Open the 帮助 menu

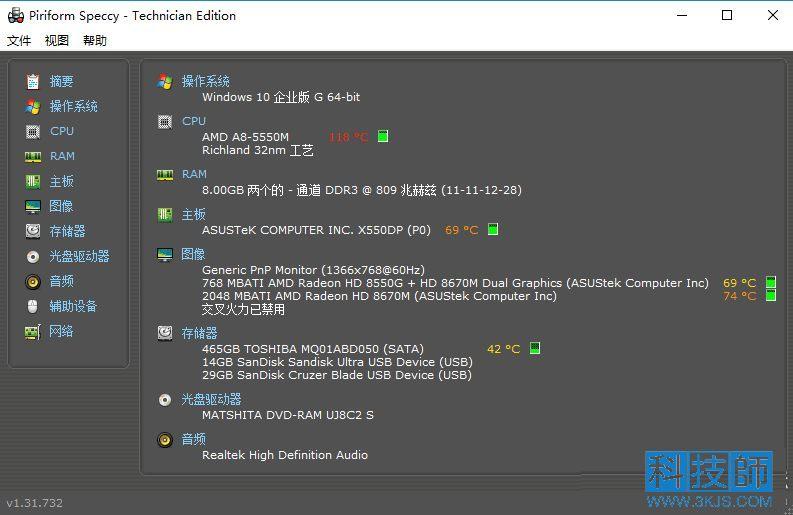[95, 40]
